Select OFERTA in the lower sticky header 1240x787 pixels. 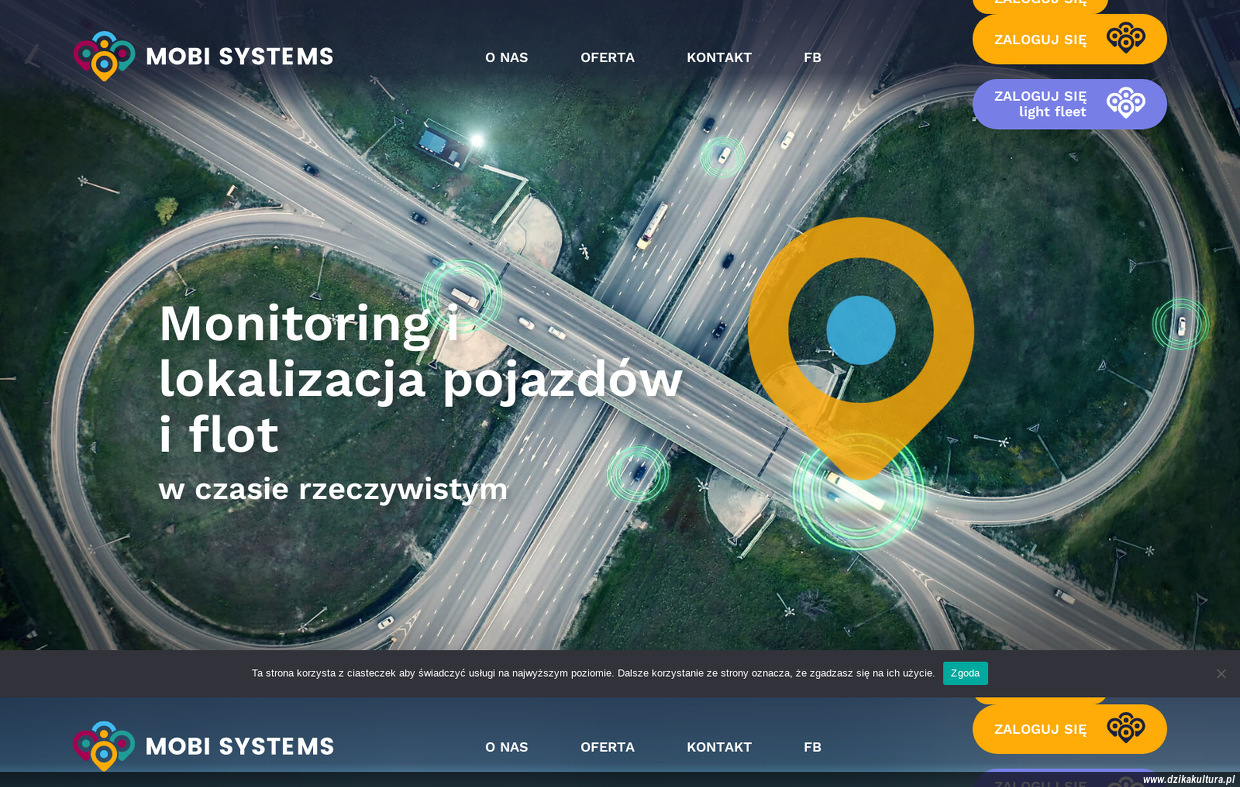pyautogui.click(x=607, y=747)
